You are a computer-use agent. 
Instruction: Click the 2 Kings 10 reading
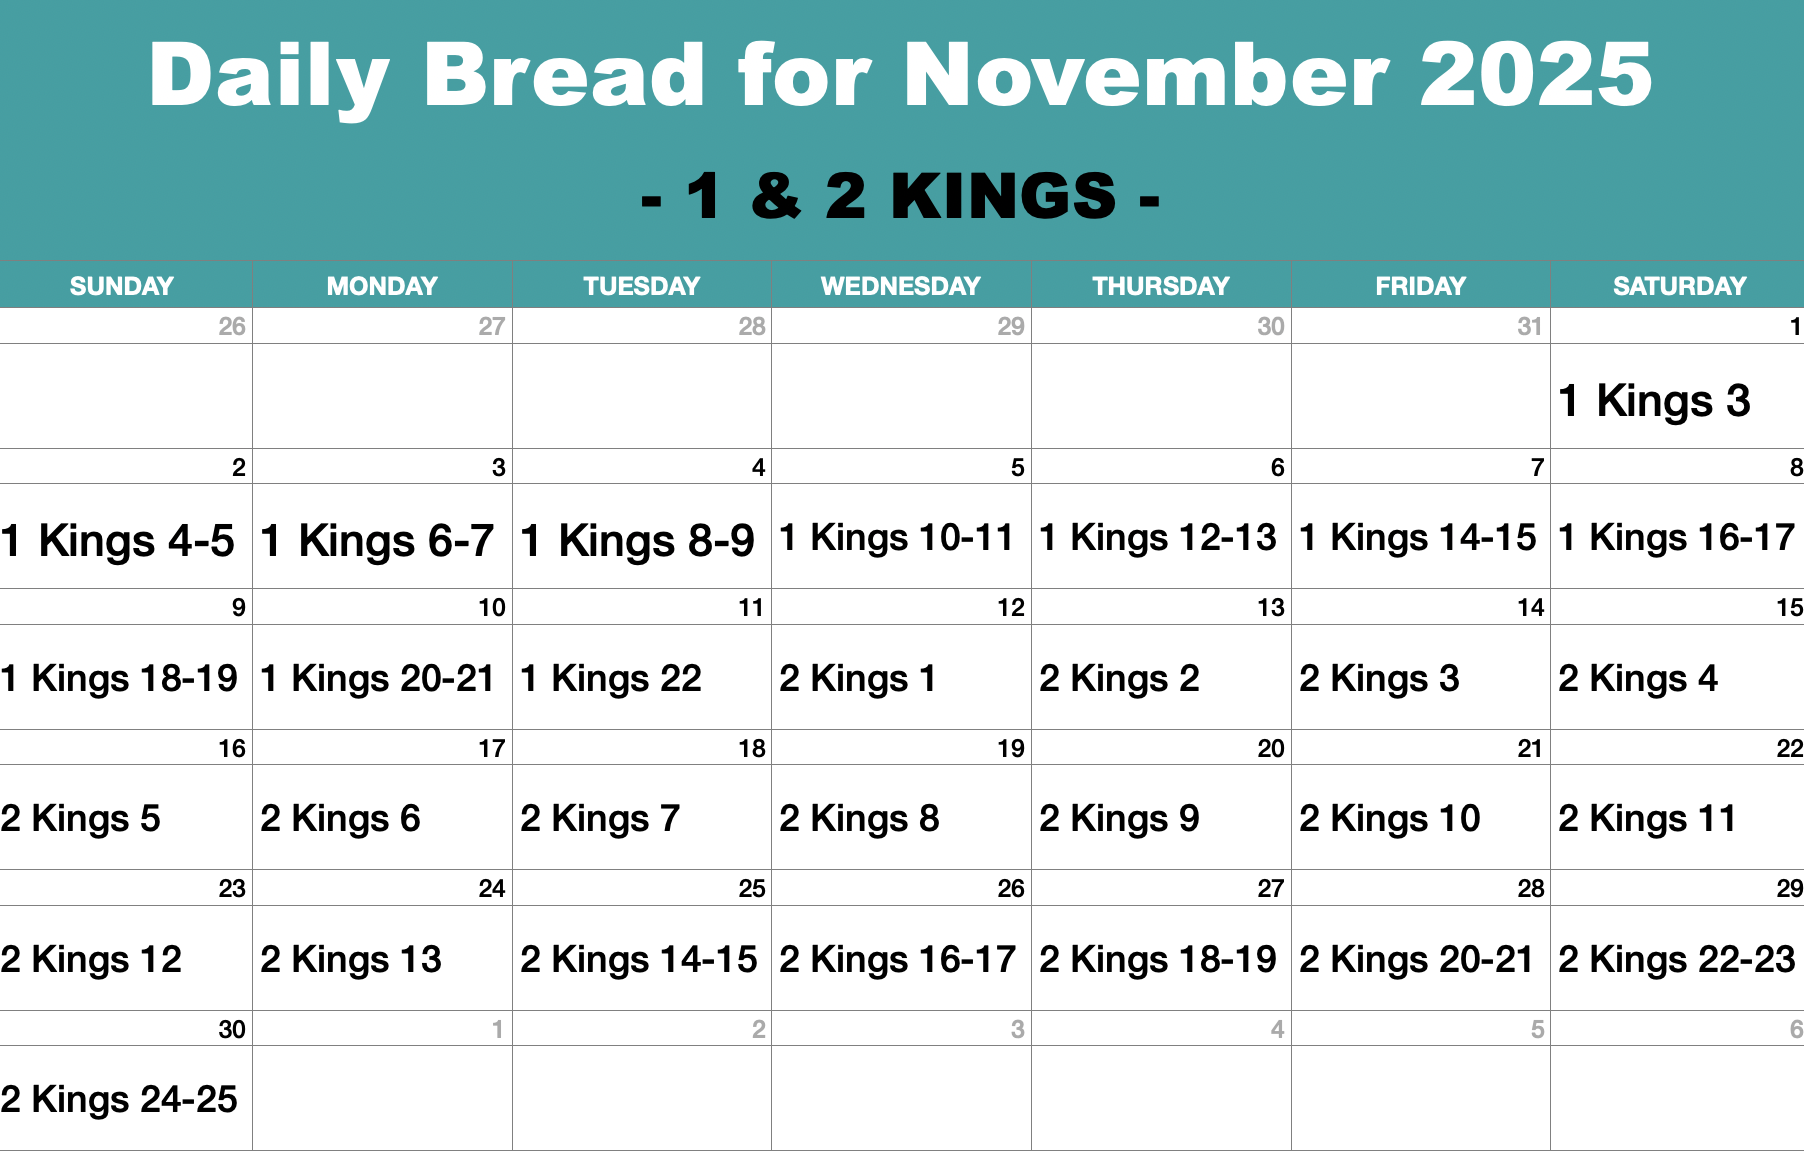[x=1389, y=819]
